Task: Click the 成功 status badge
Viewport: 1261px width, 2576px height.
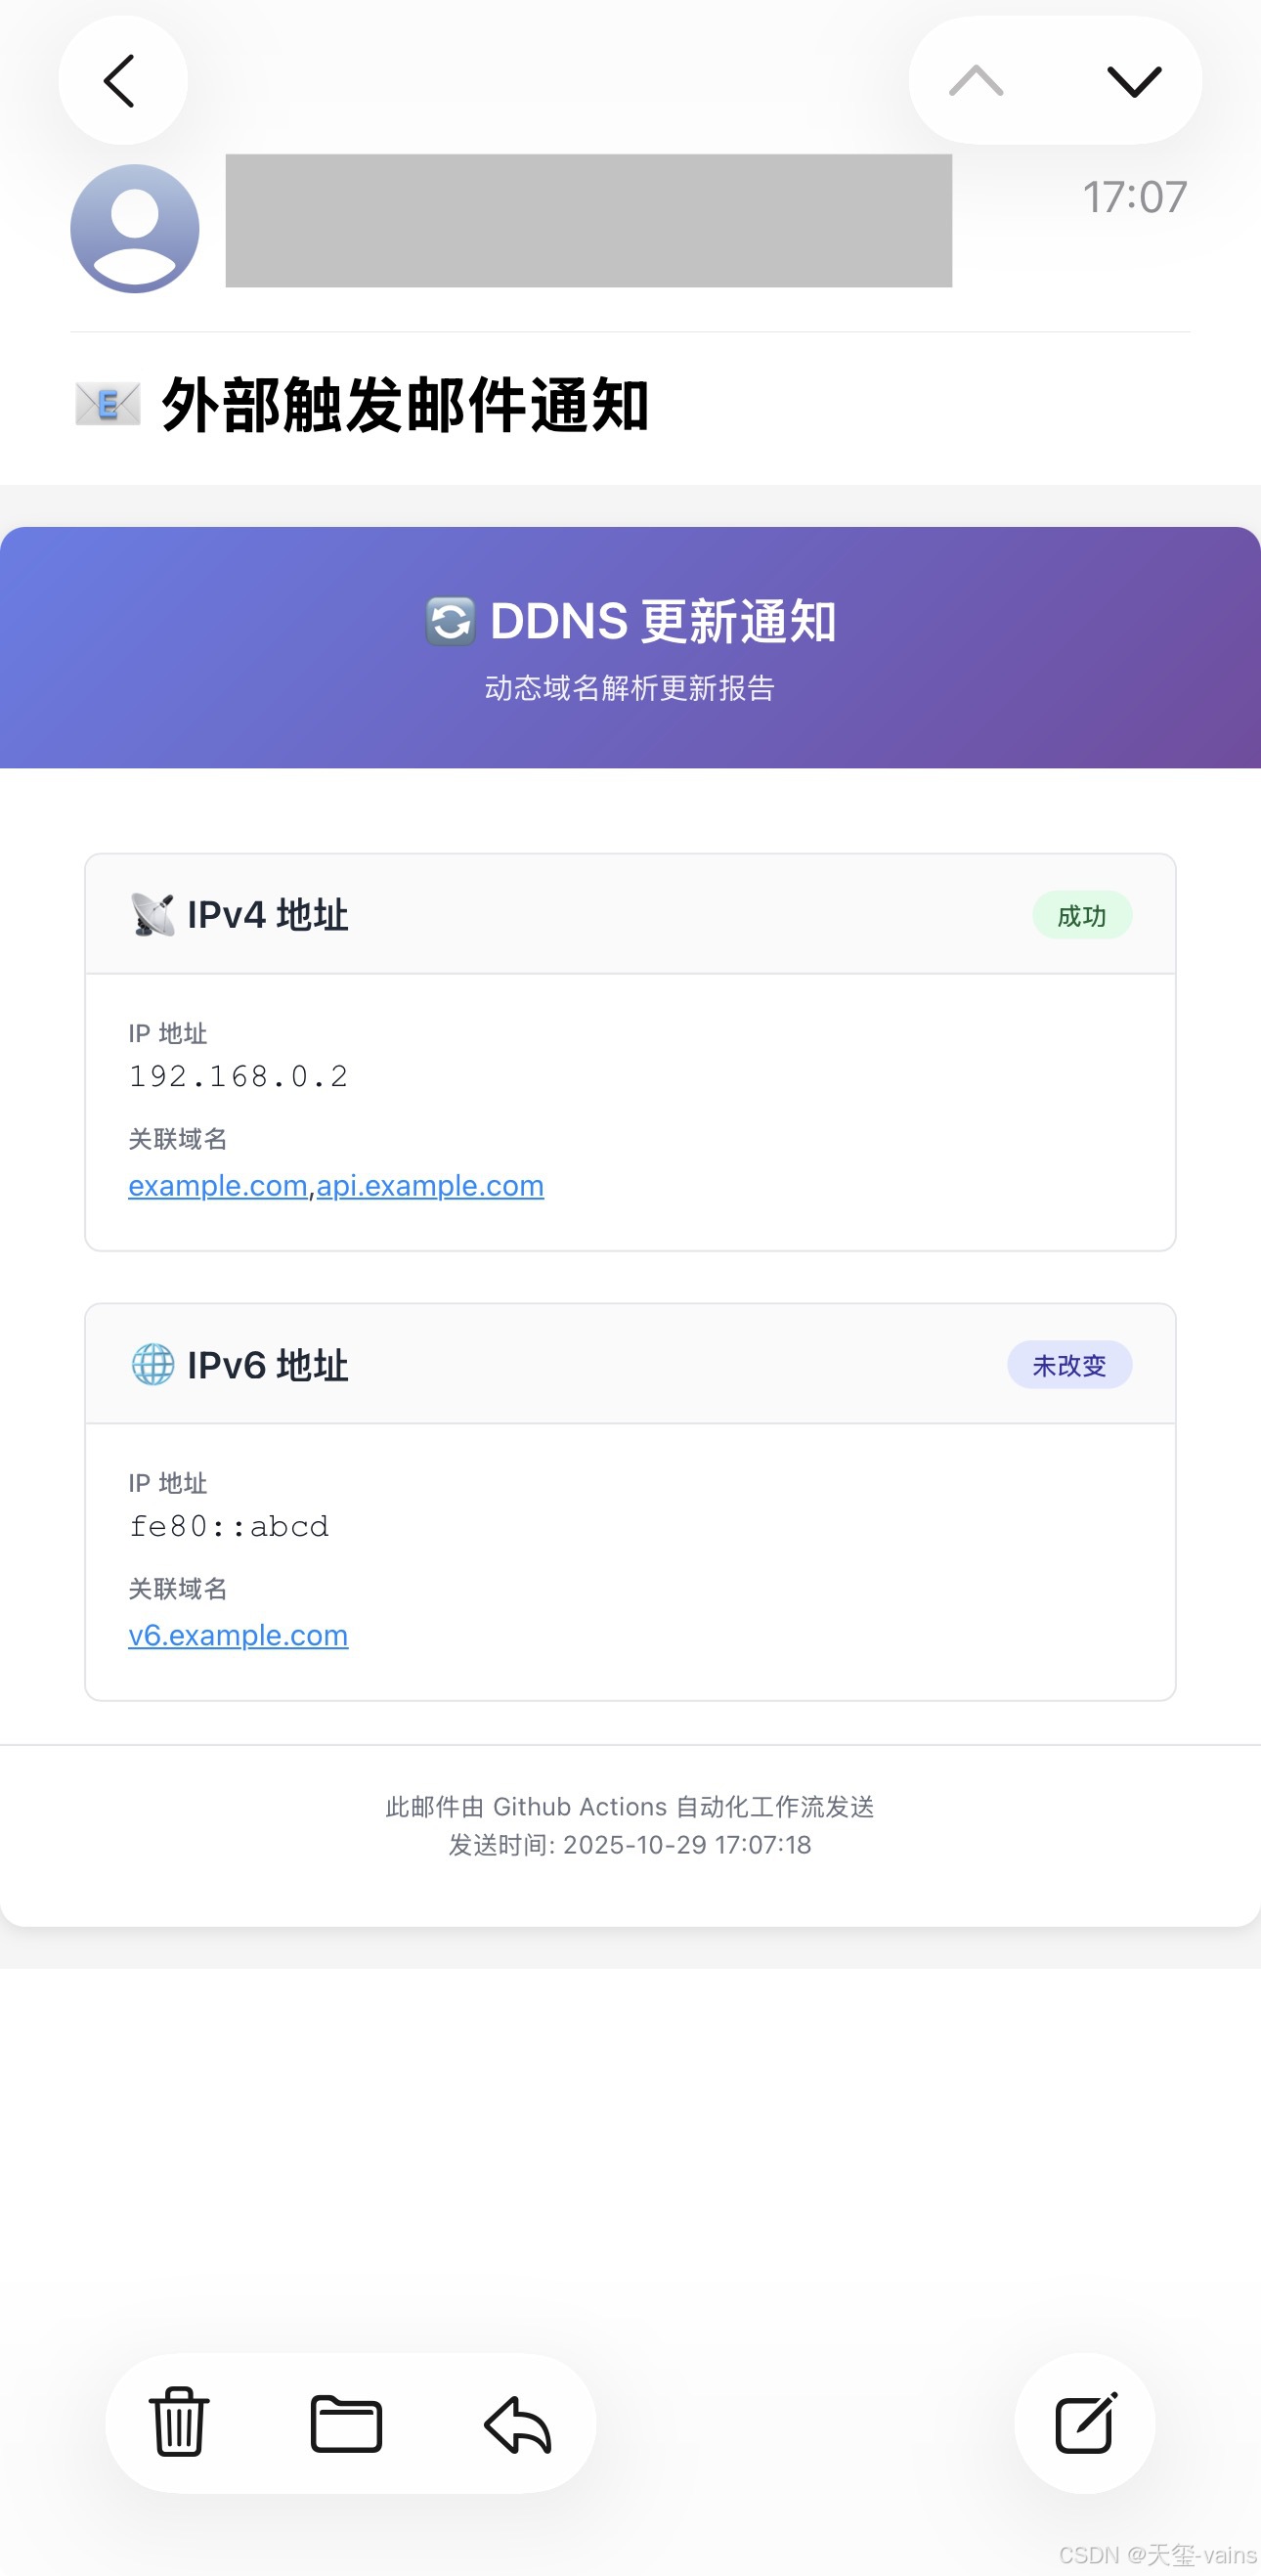Action: click(x=1082, y=914)
